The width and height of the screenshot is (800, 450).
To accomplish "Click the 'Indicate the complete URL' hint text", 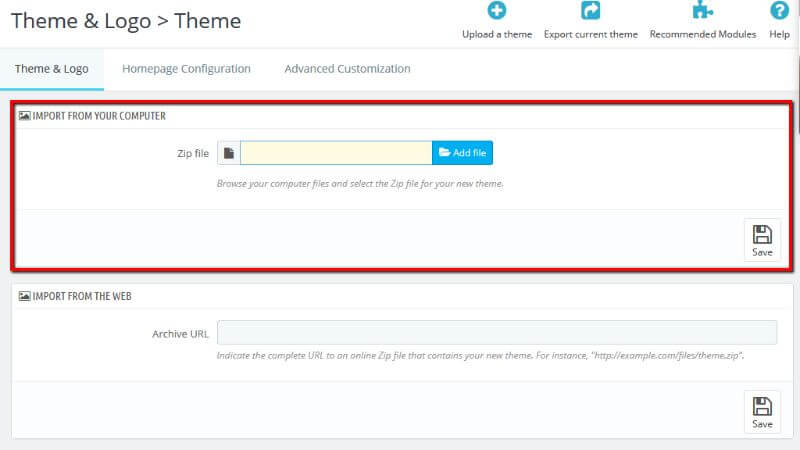I will click(480, 356).
